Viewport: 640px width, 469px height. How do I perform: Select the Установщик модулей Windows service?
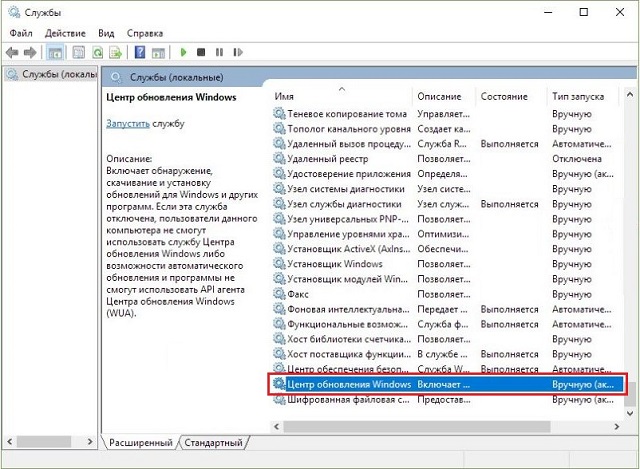pos(447,279)
